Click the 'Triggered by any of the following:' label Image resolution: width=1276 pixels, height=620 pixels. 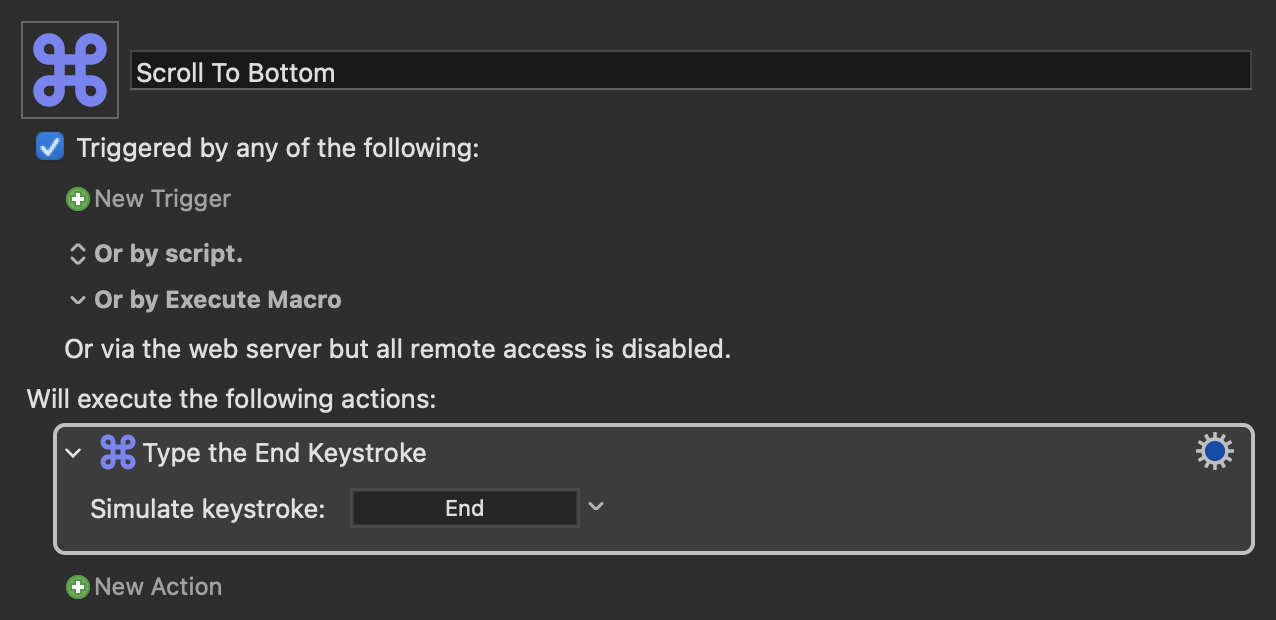[278, 148]
